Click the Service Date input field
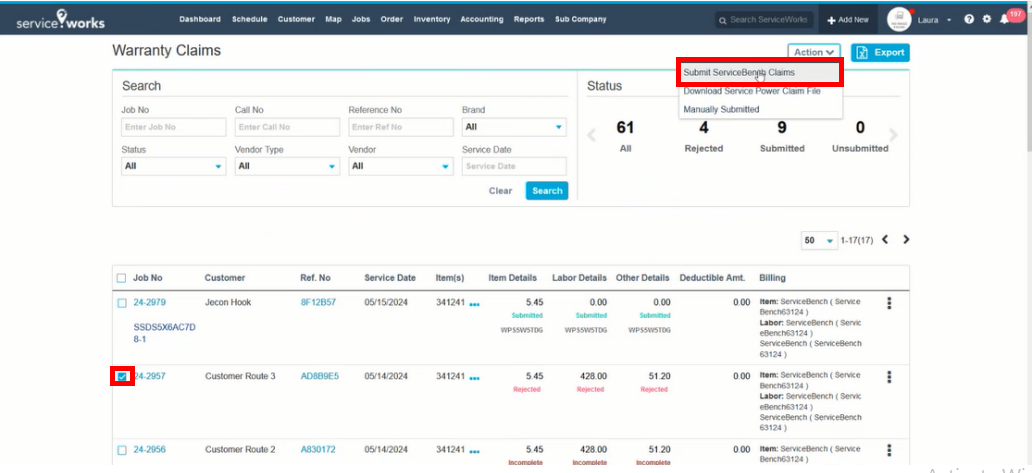The height and width of the screenshot is (473, 1032). (514, 166)
